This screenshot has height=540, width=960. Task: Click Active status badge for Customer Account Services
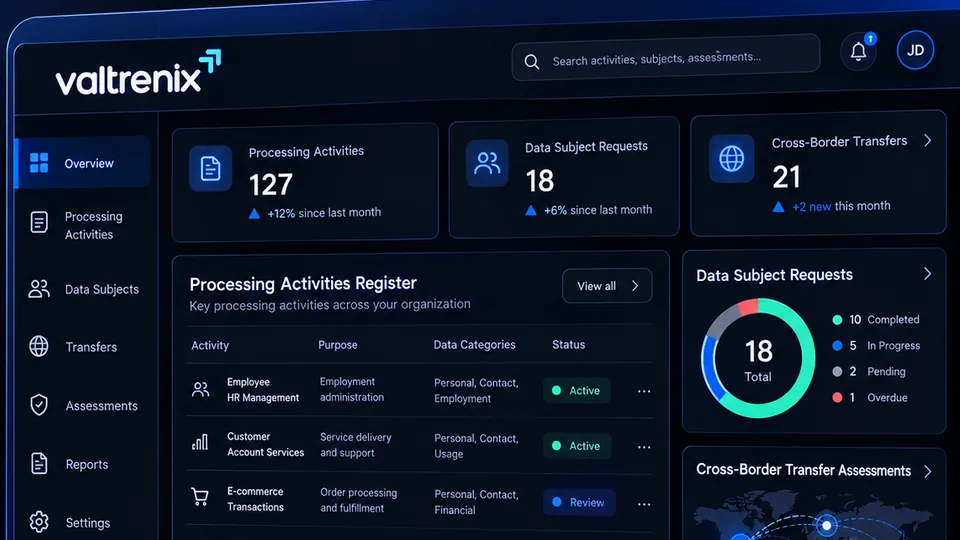point(577,446)
